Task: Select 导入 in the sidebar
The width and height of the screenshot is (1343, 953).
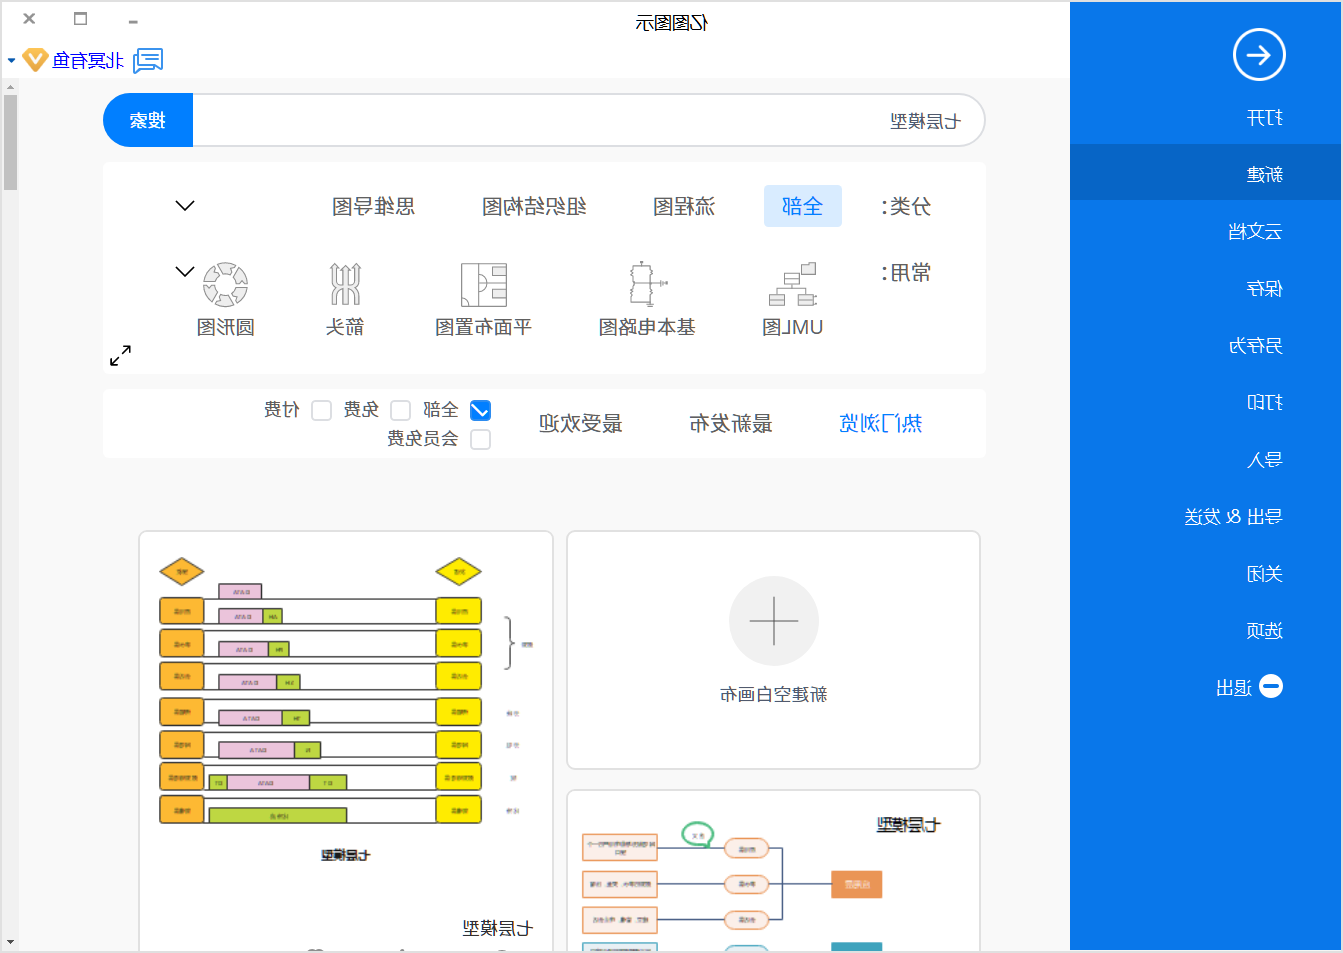Action: click(1206, 460)
